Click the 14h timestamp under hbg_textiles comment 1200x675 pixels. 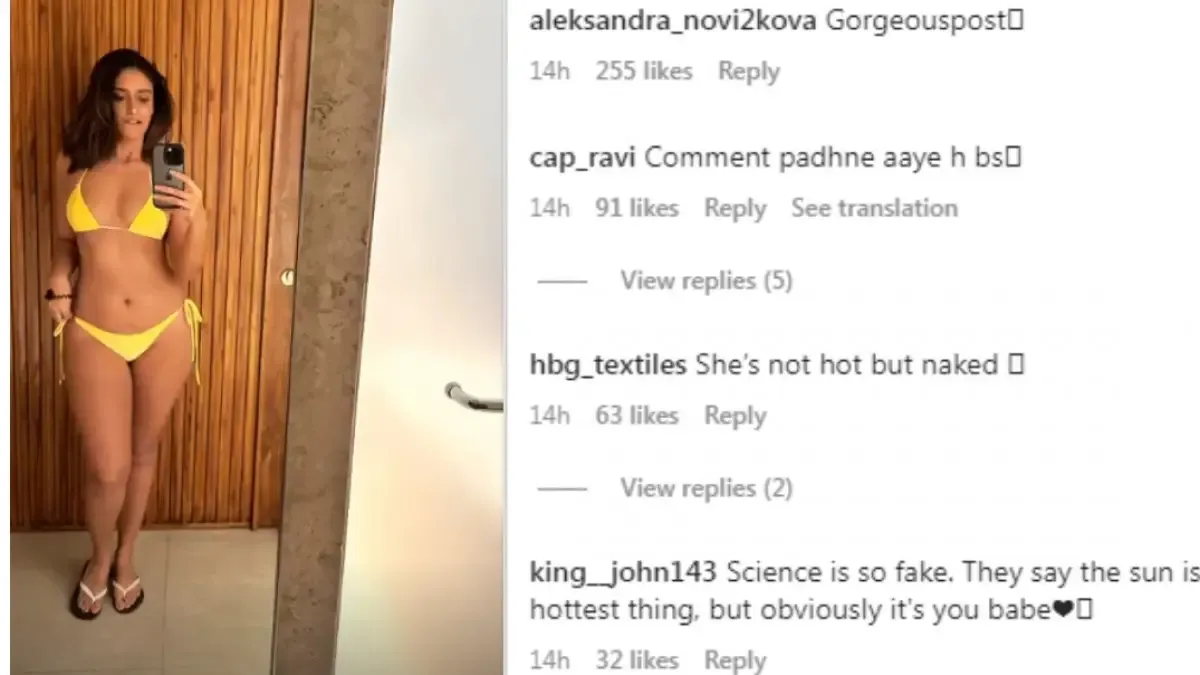coord(550,416)
